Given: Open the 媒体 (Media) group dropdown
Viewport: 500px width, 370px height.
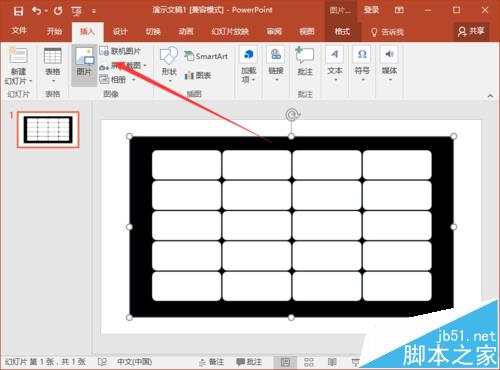Looking at the screenshot, I should pos(389,64).
